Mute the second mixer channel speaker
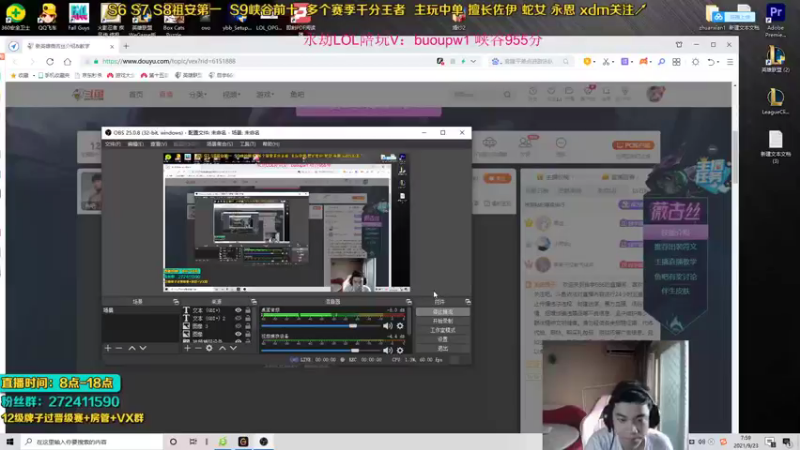The image size is (800, 450). click(388, 350)
